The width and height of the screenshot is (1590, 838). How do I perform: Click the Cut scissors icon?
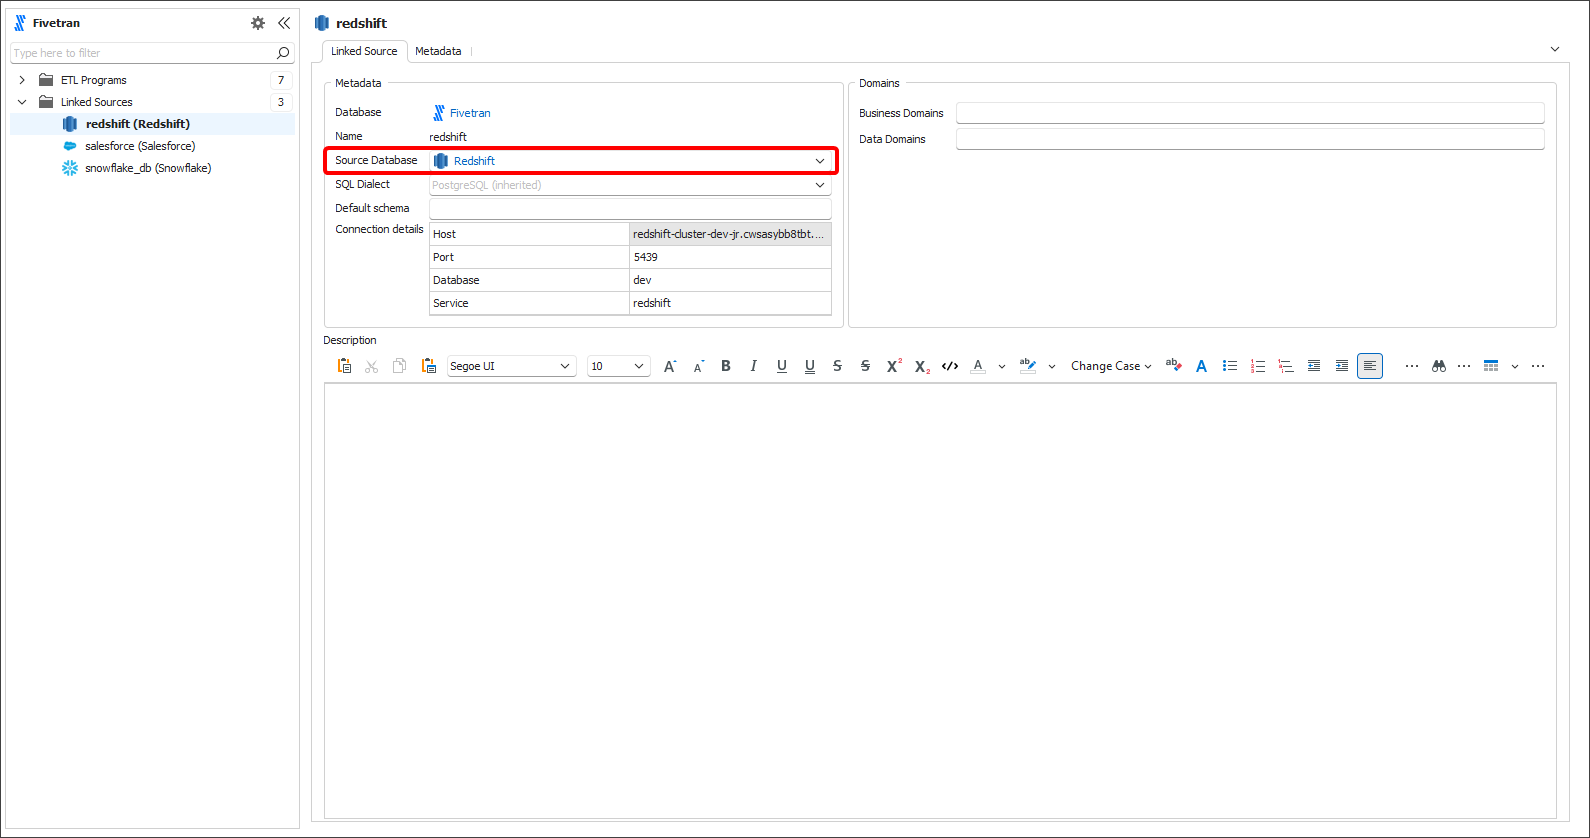click(372, 366)
